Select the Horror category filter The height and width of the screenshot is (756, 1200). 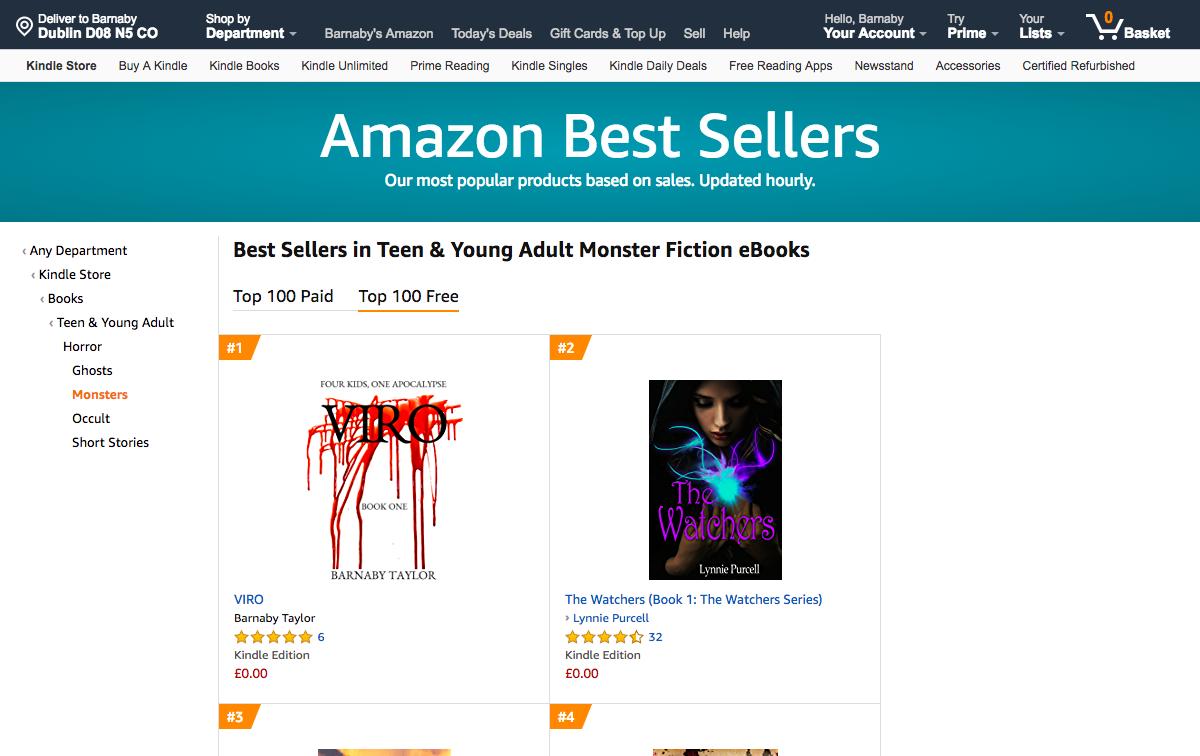pos(82,346)
